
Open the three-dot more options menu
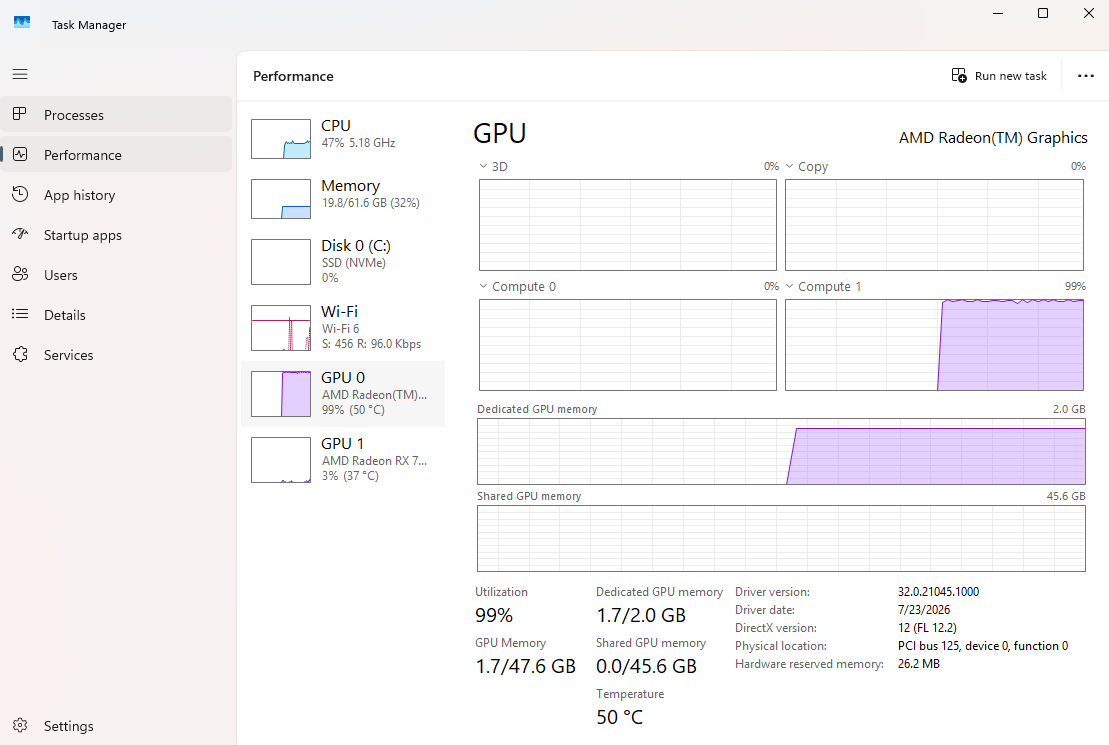coord(1086,76)
